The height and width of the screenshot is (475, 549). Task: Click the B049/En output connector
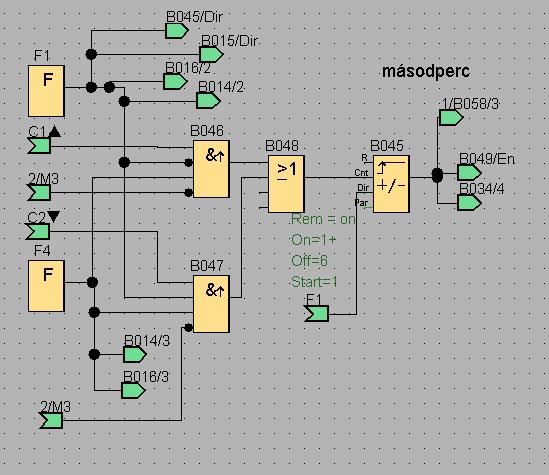[470, 173]
